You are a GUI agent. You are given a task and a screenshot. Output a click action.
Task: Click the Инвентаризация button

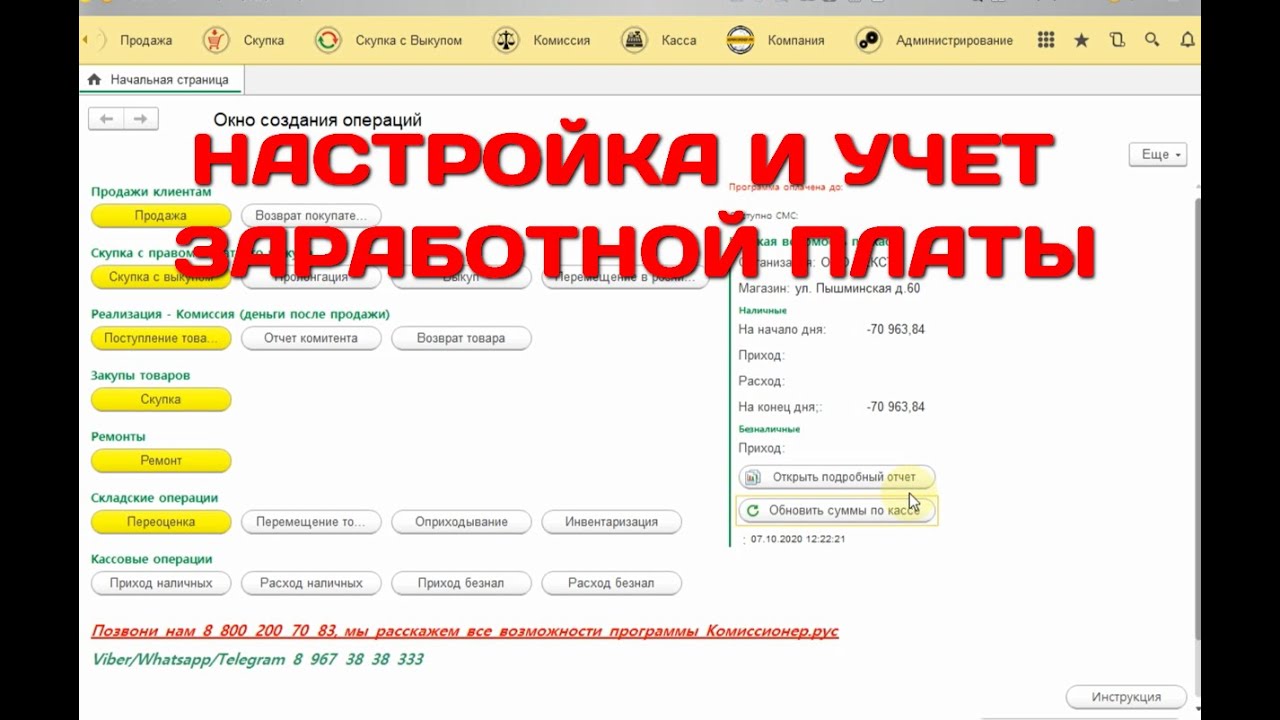point(611,522)
